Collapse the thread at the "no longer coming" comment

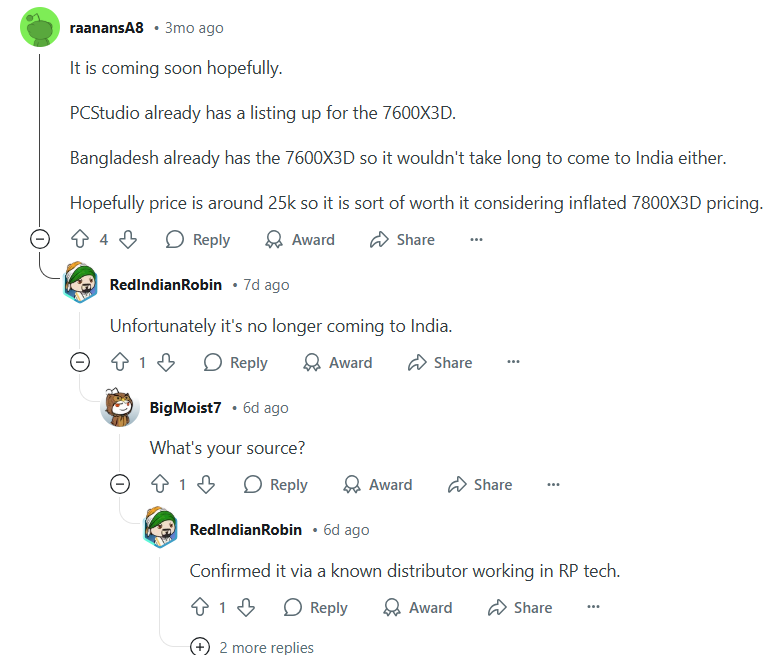coord(80,362)
